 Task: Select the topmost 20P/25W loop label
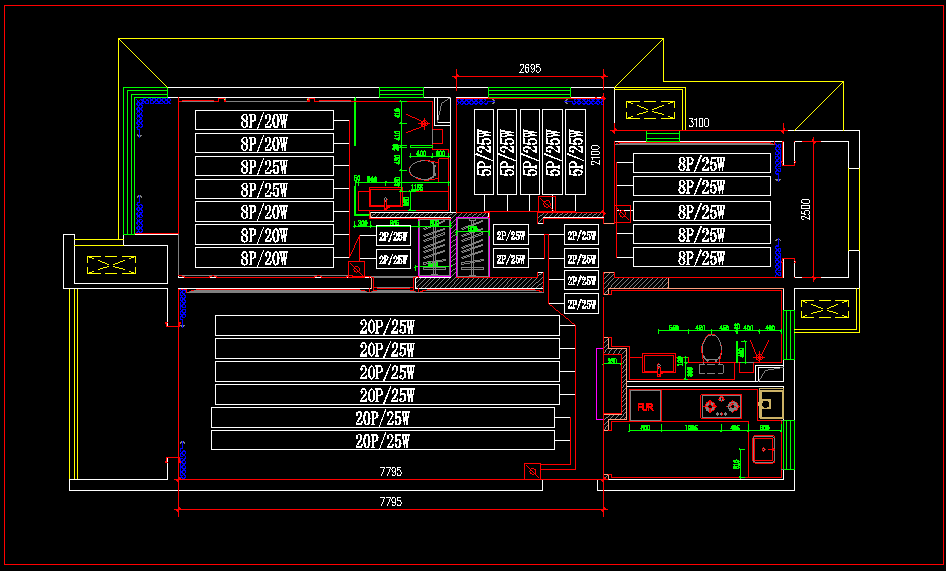coord(387,327)
